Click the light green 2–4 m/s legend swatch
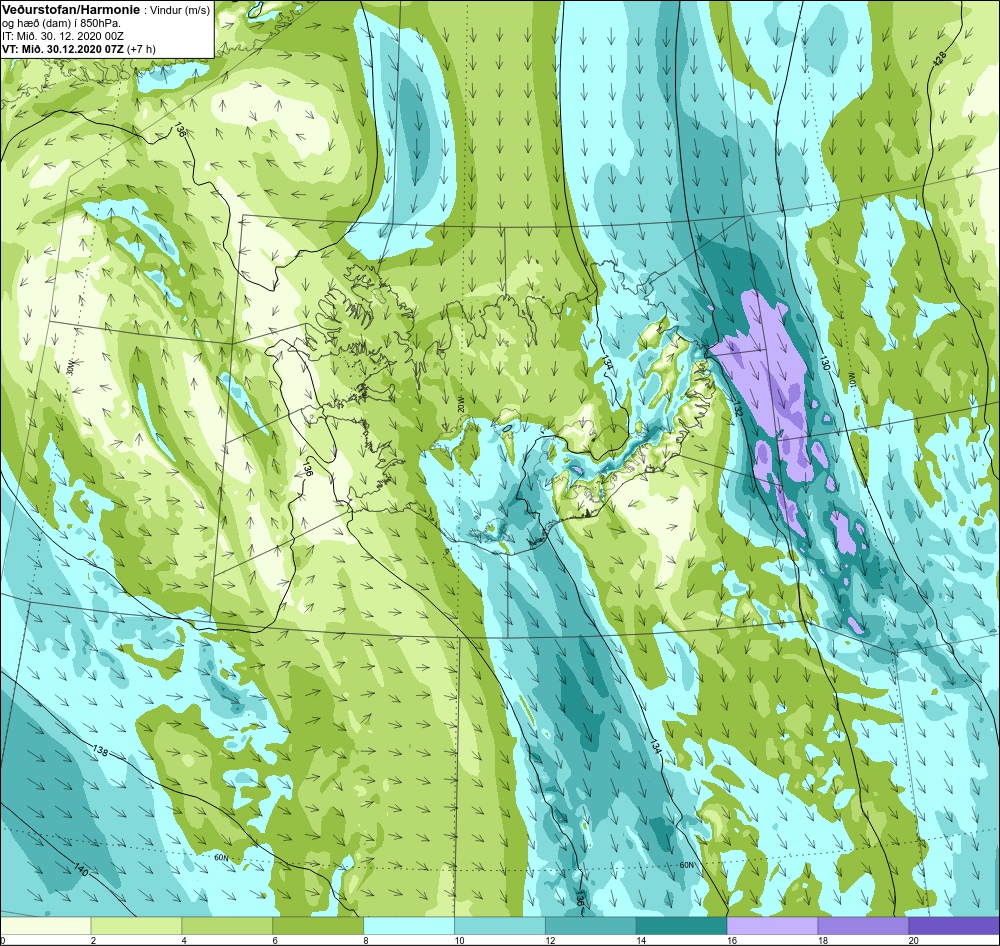The width and height of the screenshot is (1000, 946). pos(136,925)
